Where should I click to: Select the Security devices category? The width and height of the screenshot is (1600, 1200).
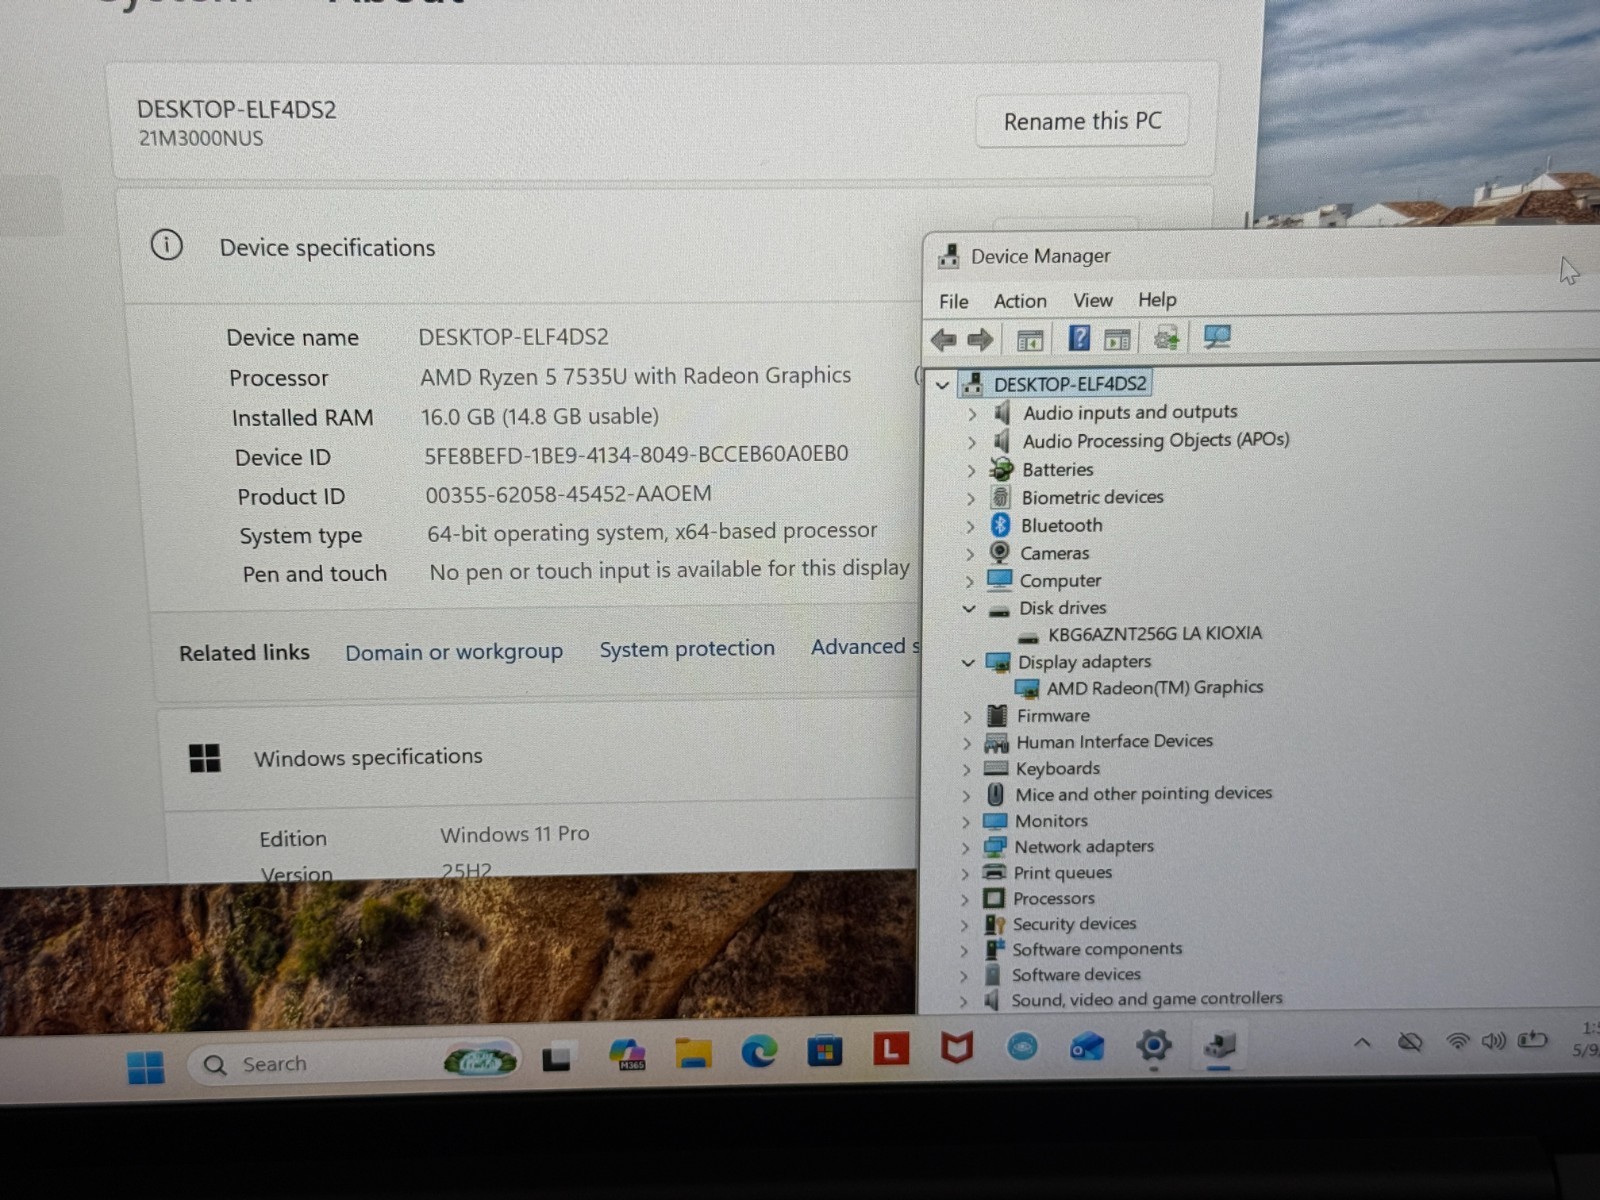pos(1074,924)
